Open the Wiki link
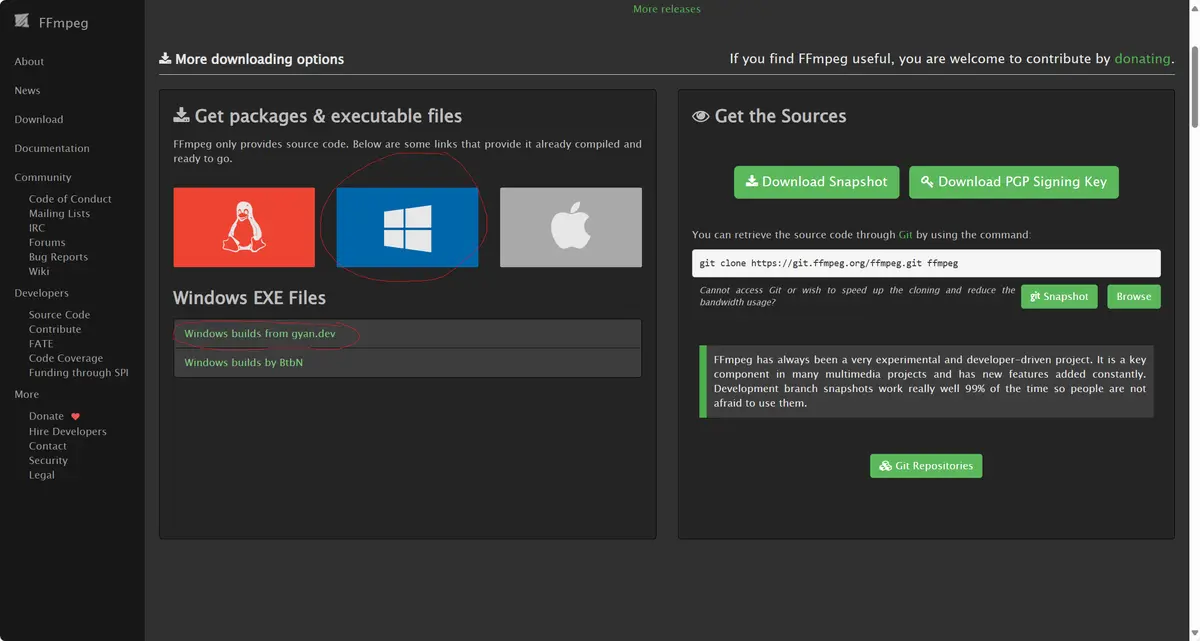 39,272
